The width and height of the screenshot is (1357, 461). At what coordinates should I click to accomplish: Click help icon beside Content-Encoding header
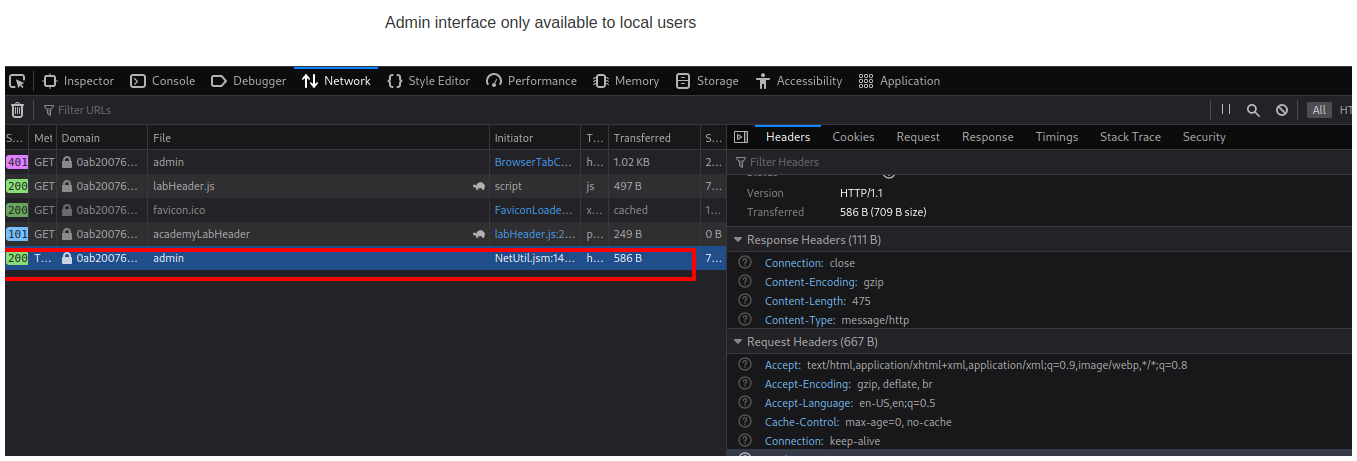click(744, 282)
